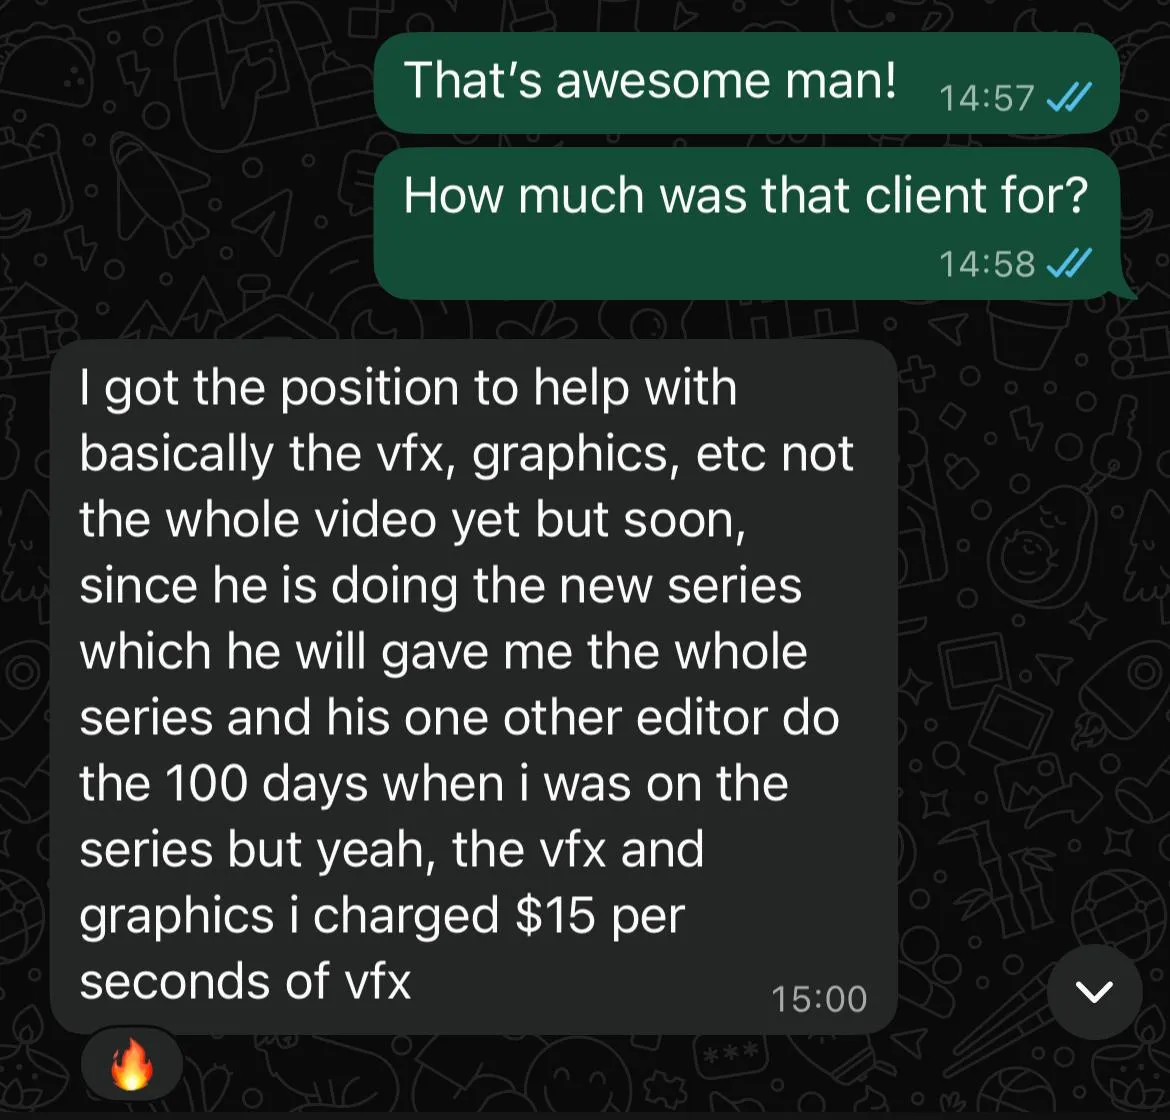The height and width of the screenshot is (1120, 1170).
Task: Click the tail of the 14:58 bubble
Action: tap(1125, 291)
